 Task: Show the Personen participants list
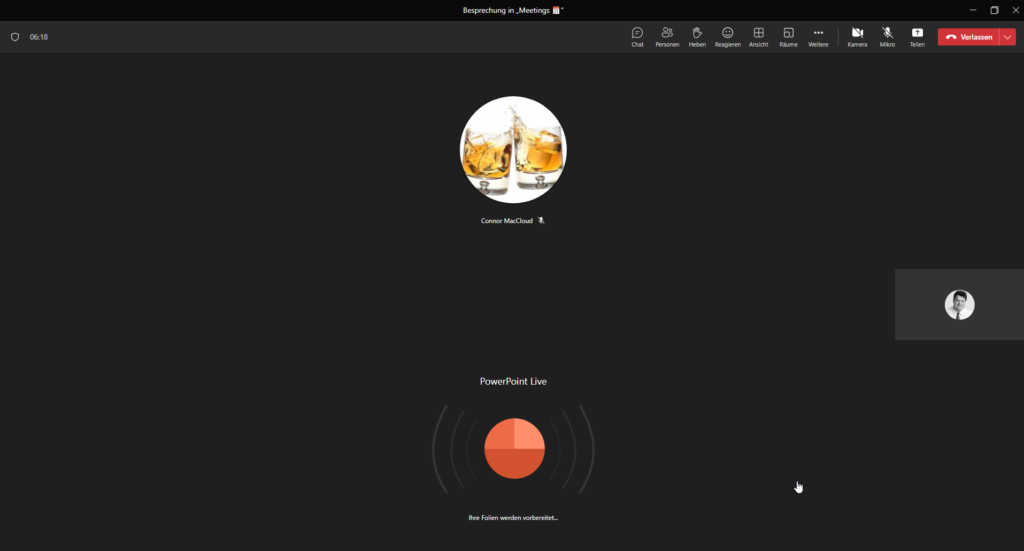(x=667, y=37)
